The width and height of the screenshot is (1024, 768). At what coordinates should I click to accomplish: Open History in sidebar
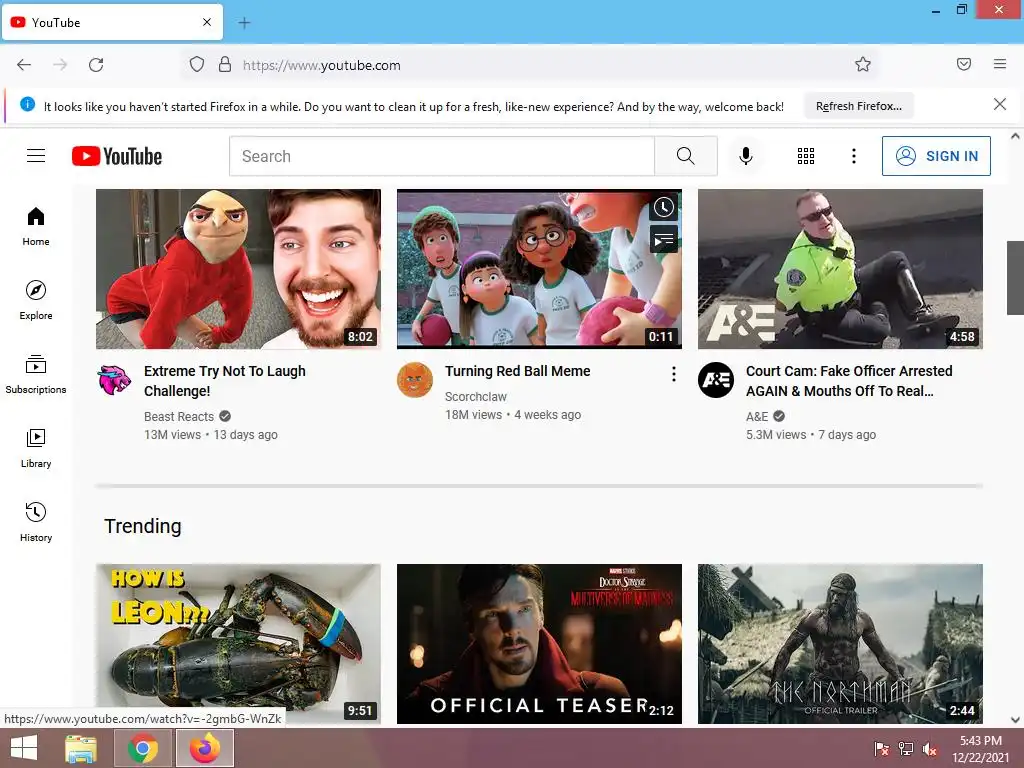click(36, 522)
